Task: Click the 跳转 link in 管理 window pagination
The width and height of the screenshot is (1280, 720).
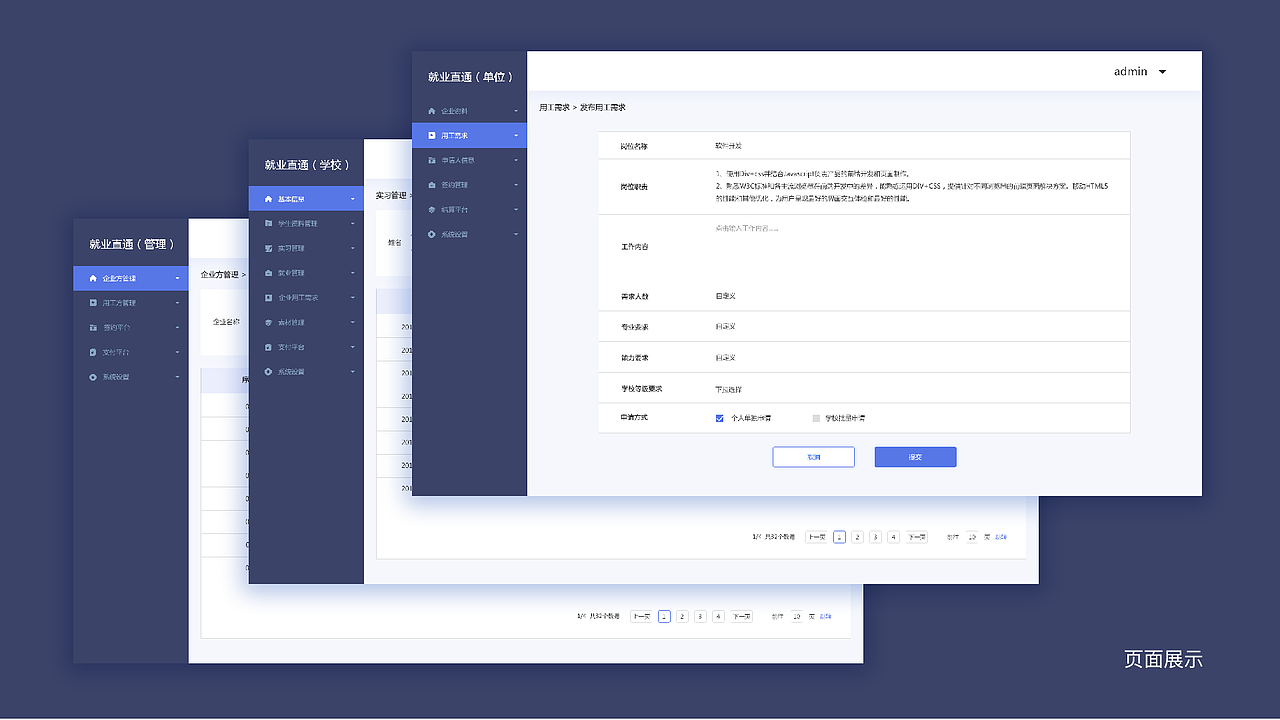Action: [825, 617]
